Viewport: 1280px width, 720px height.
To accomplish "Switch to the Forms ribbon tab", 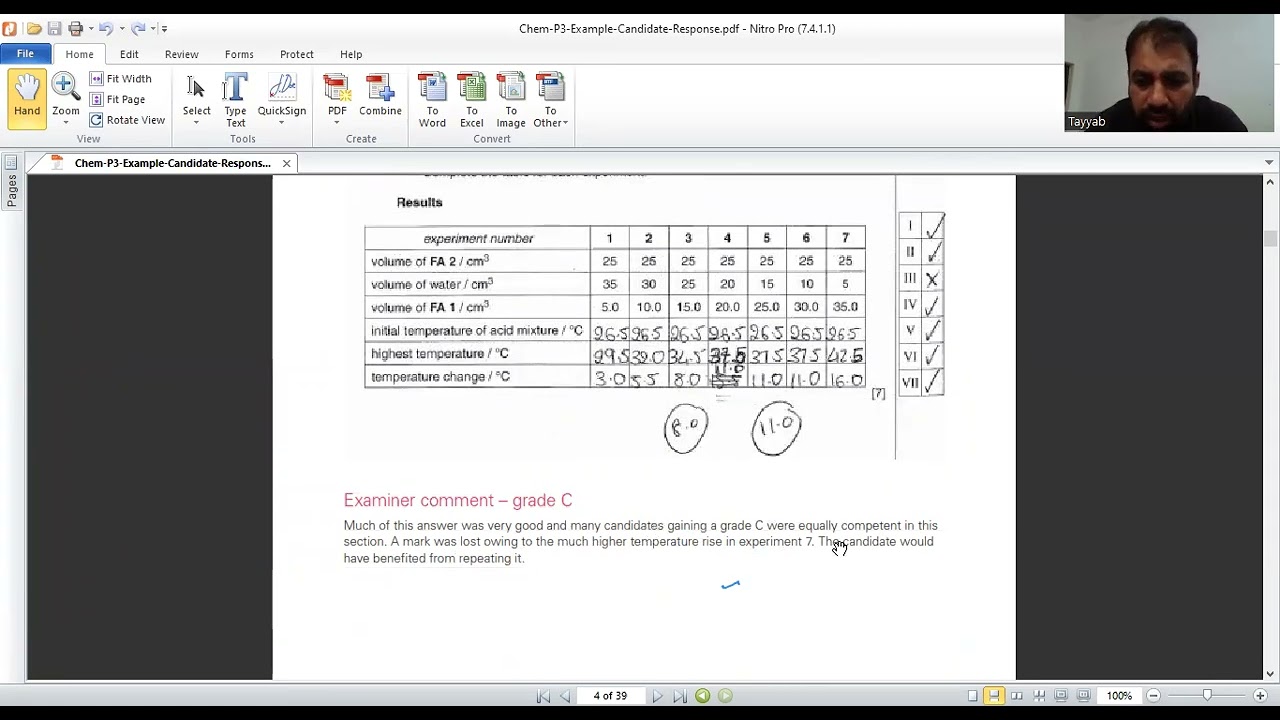I will tap(239, 54).
